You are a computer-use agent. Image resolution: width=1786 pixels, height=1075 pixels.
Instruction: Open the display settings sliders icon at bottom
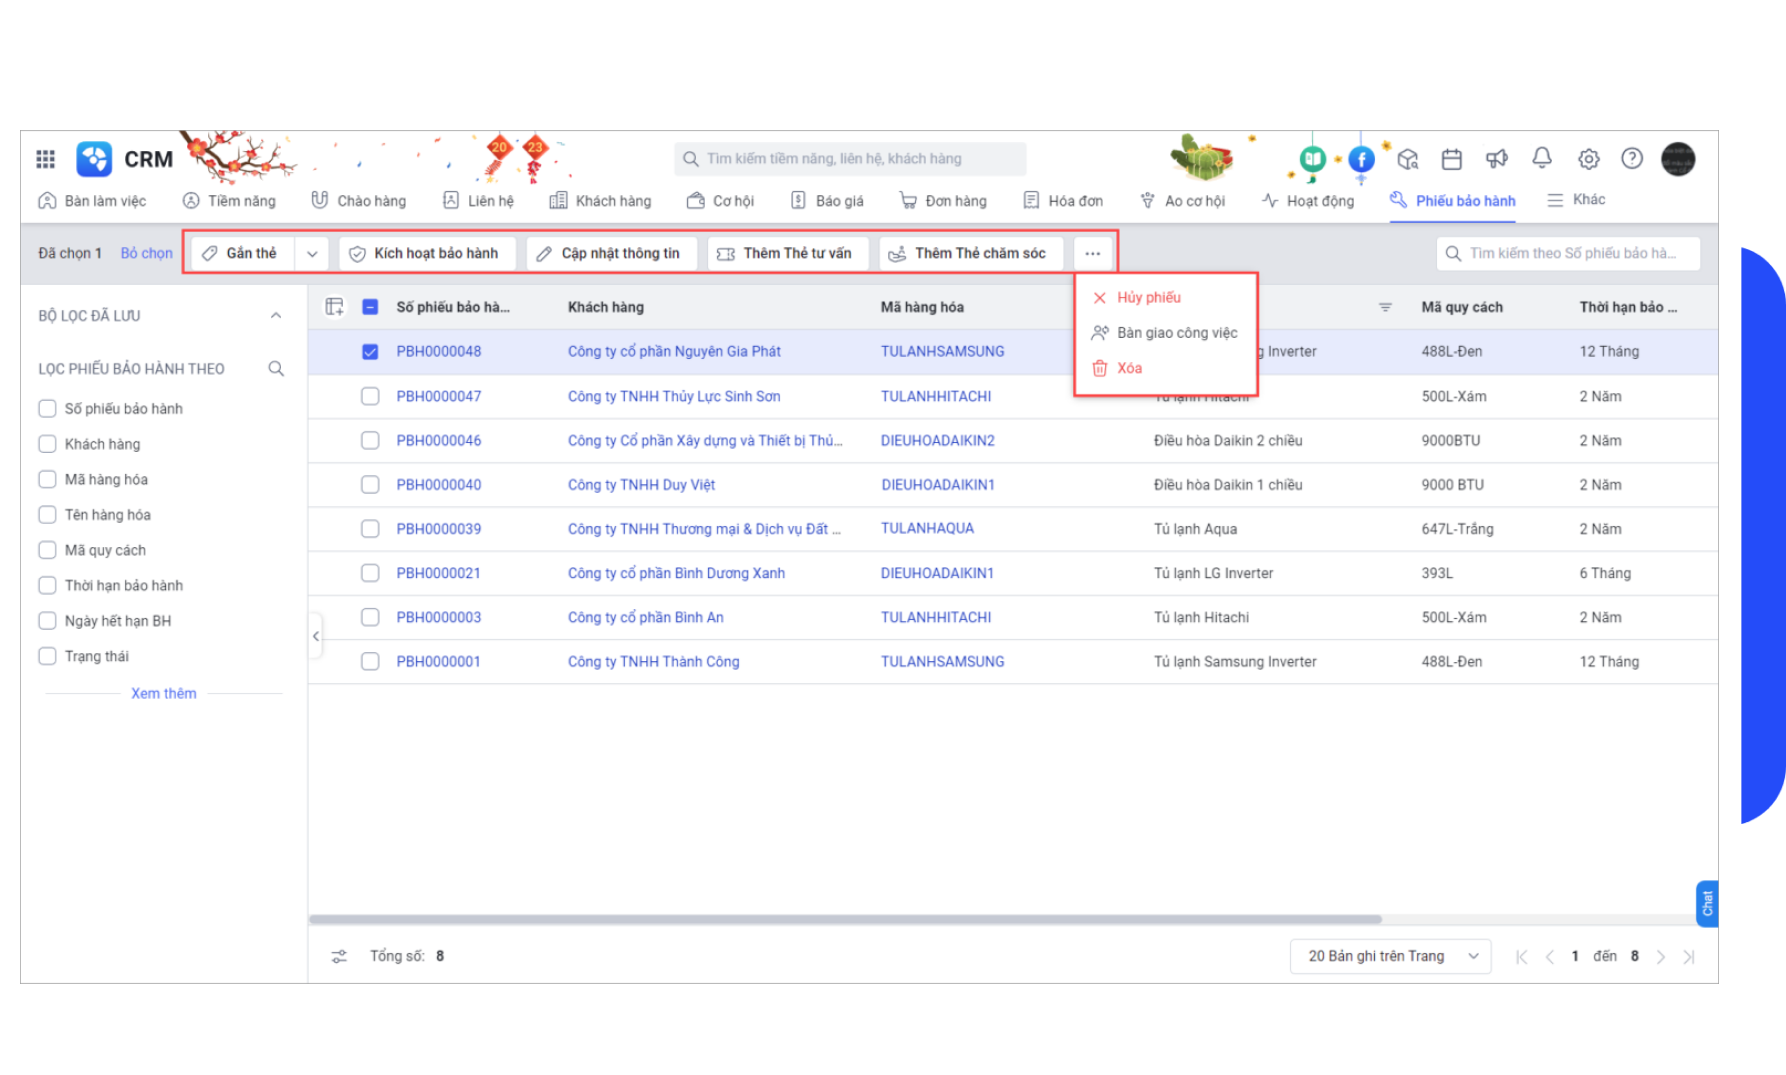pos(339,957)
